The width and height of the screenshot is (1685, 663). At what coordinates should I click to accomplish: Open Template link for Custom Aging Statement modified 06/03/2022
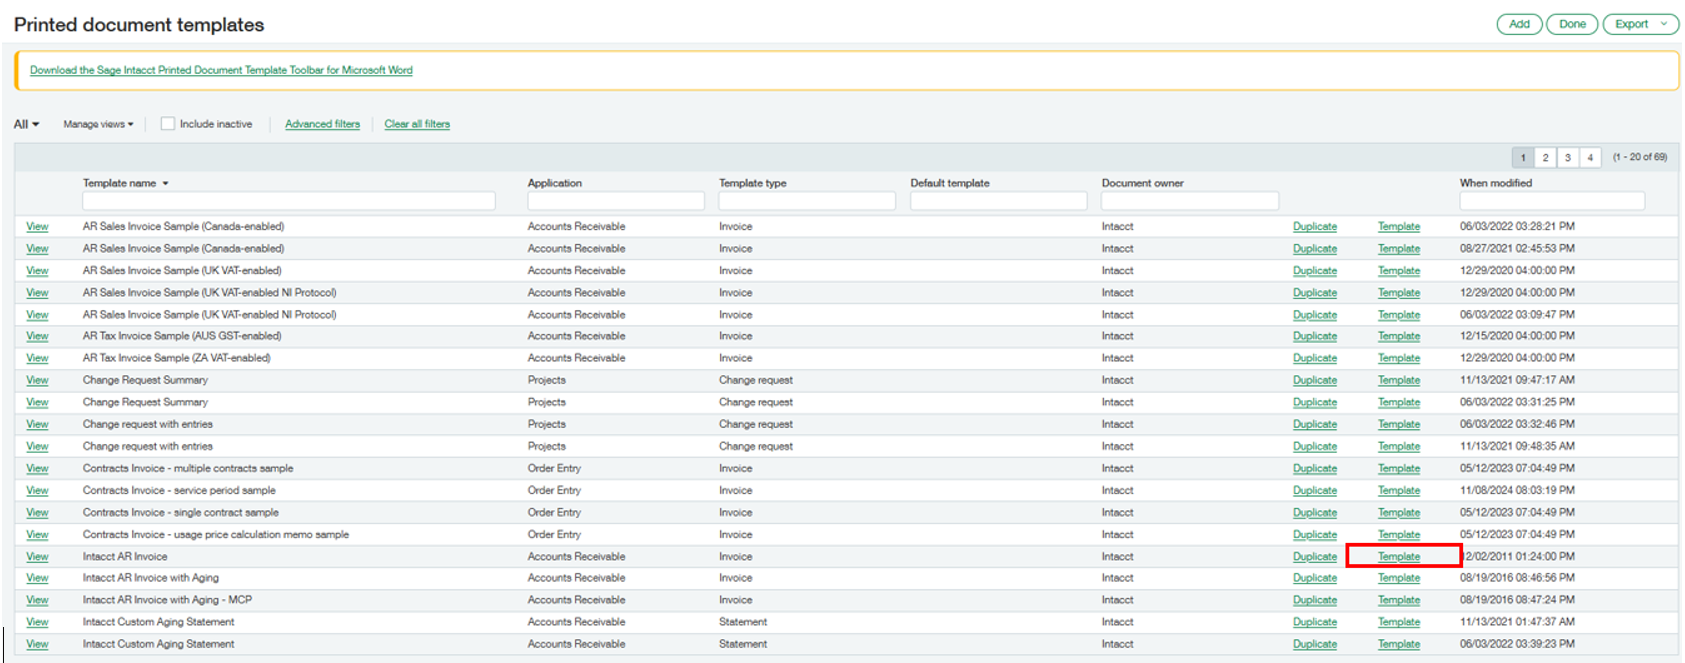coord(1398,645)
